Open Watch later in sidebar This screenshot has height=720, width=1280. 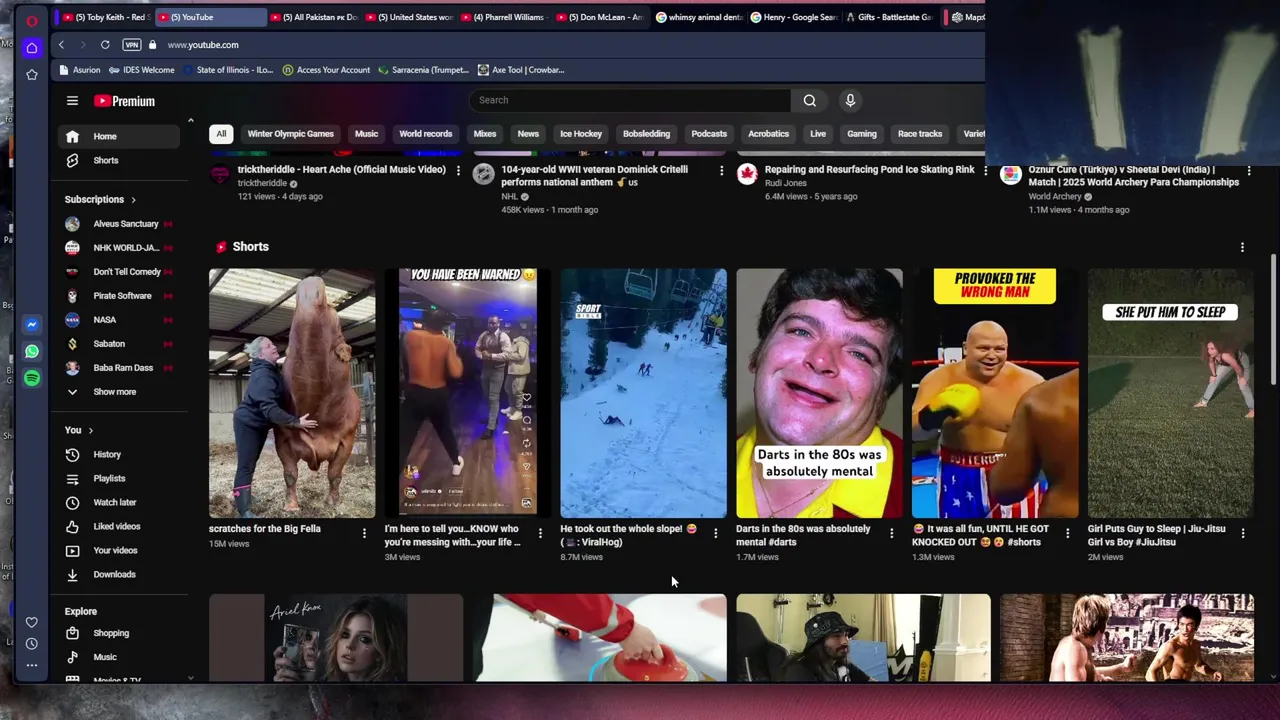(x=120, y=503)
